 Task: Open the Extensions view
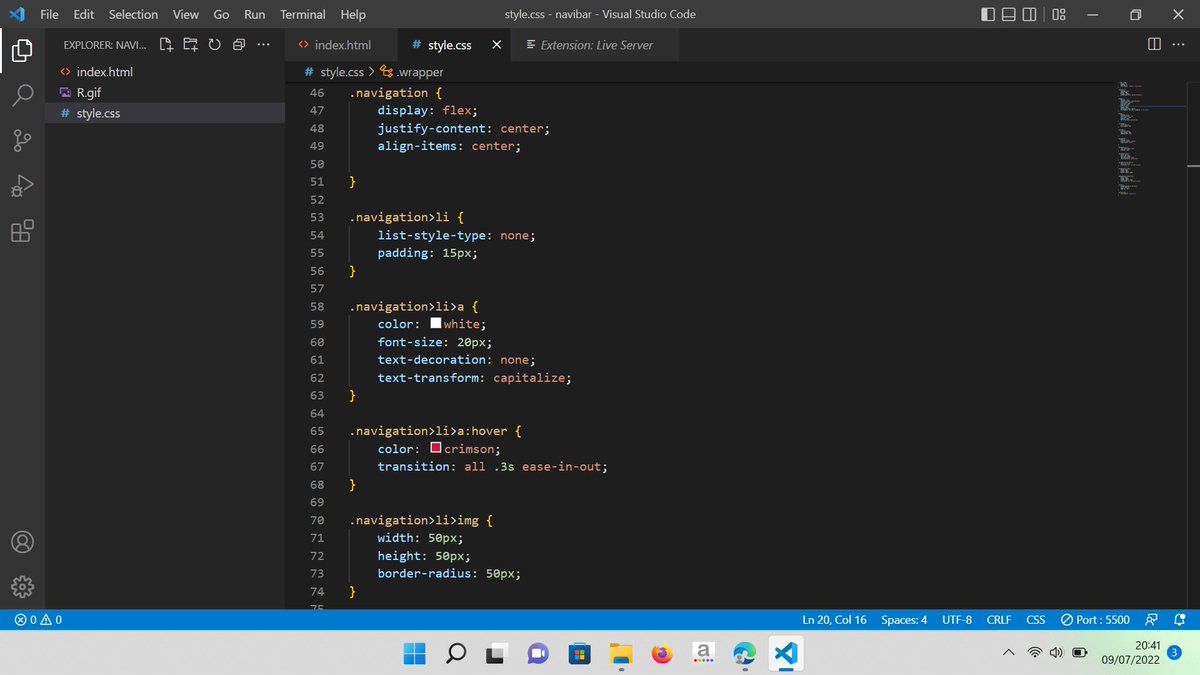point(22,231)
